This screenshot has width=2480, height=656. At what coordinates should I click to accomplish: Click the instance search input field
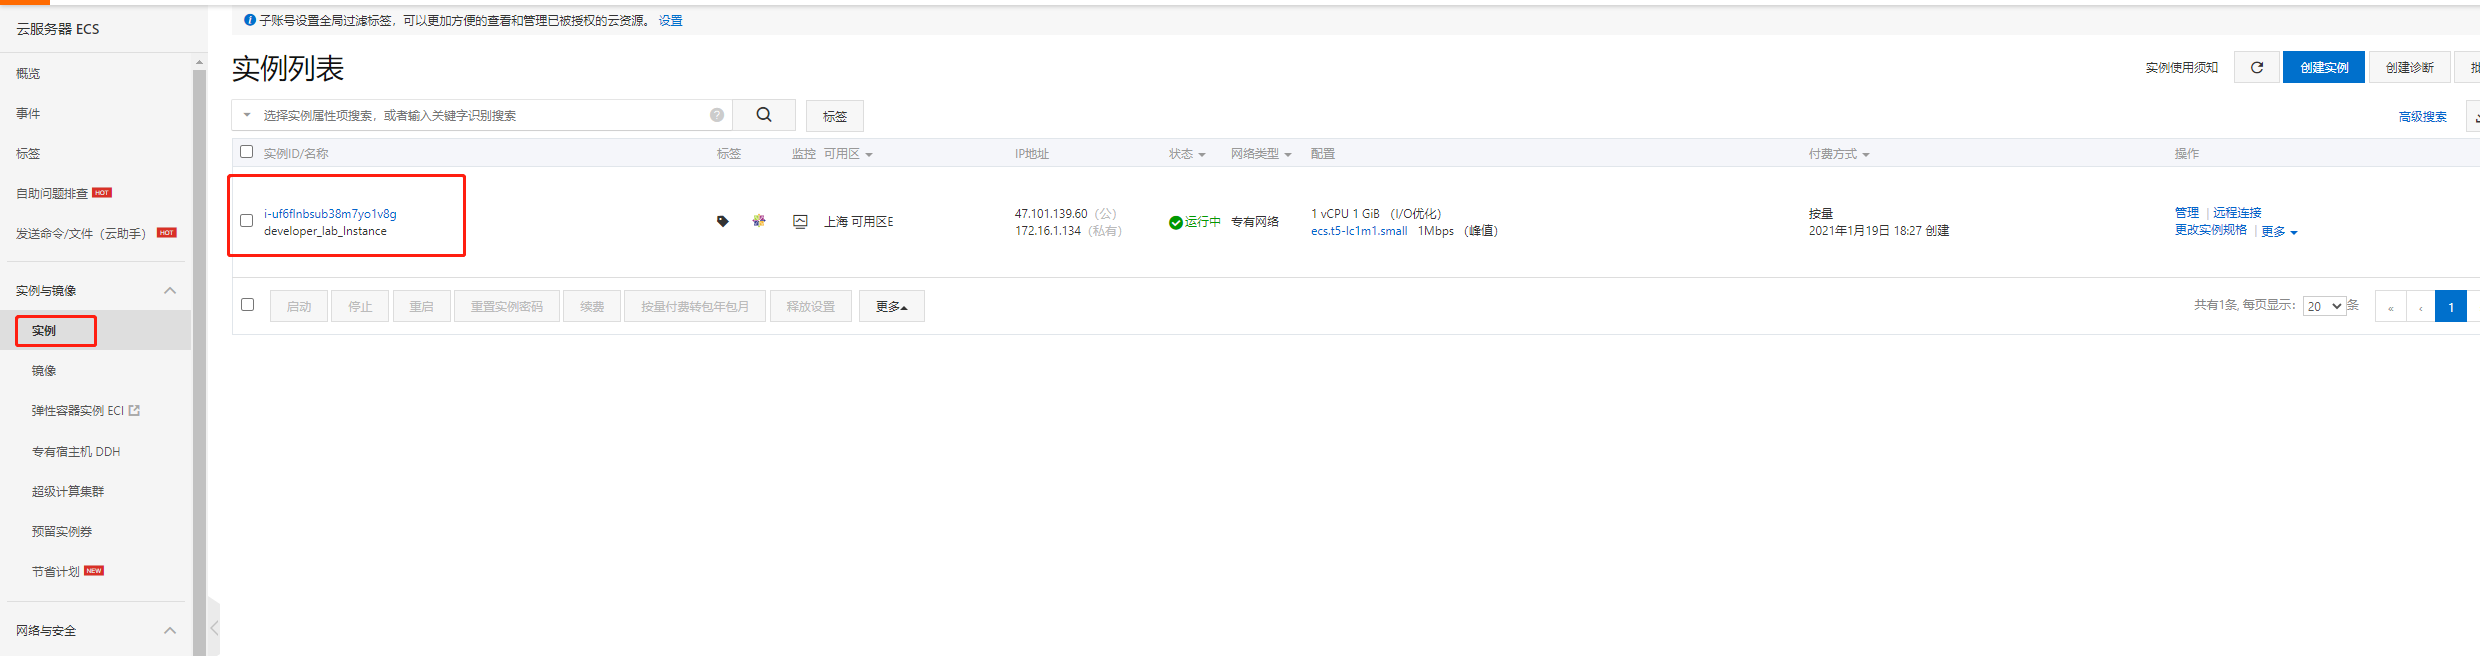(480, 115)
